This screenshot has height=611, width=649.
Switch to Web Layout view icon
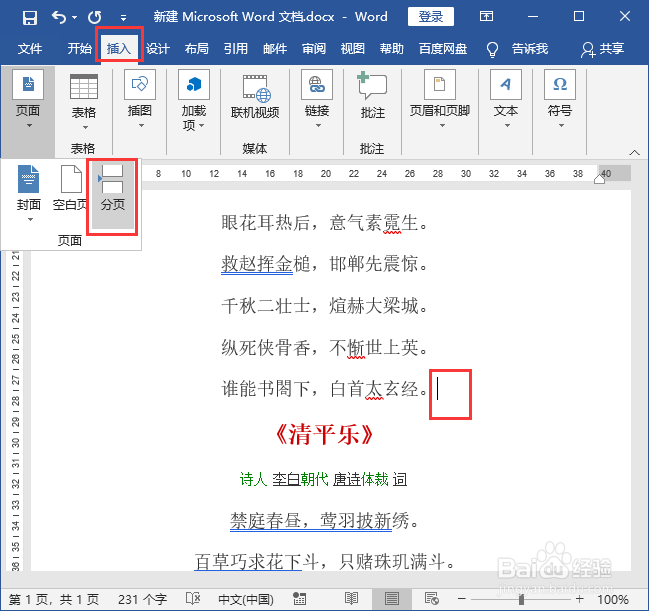tap(432, 598)
